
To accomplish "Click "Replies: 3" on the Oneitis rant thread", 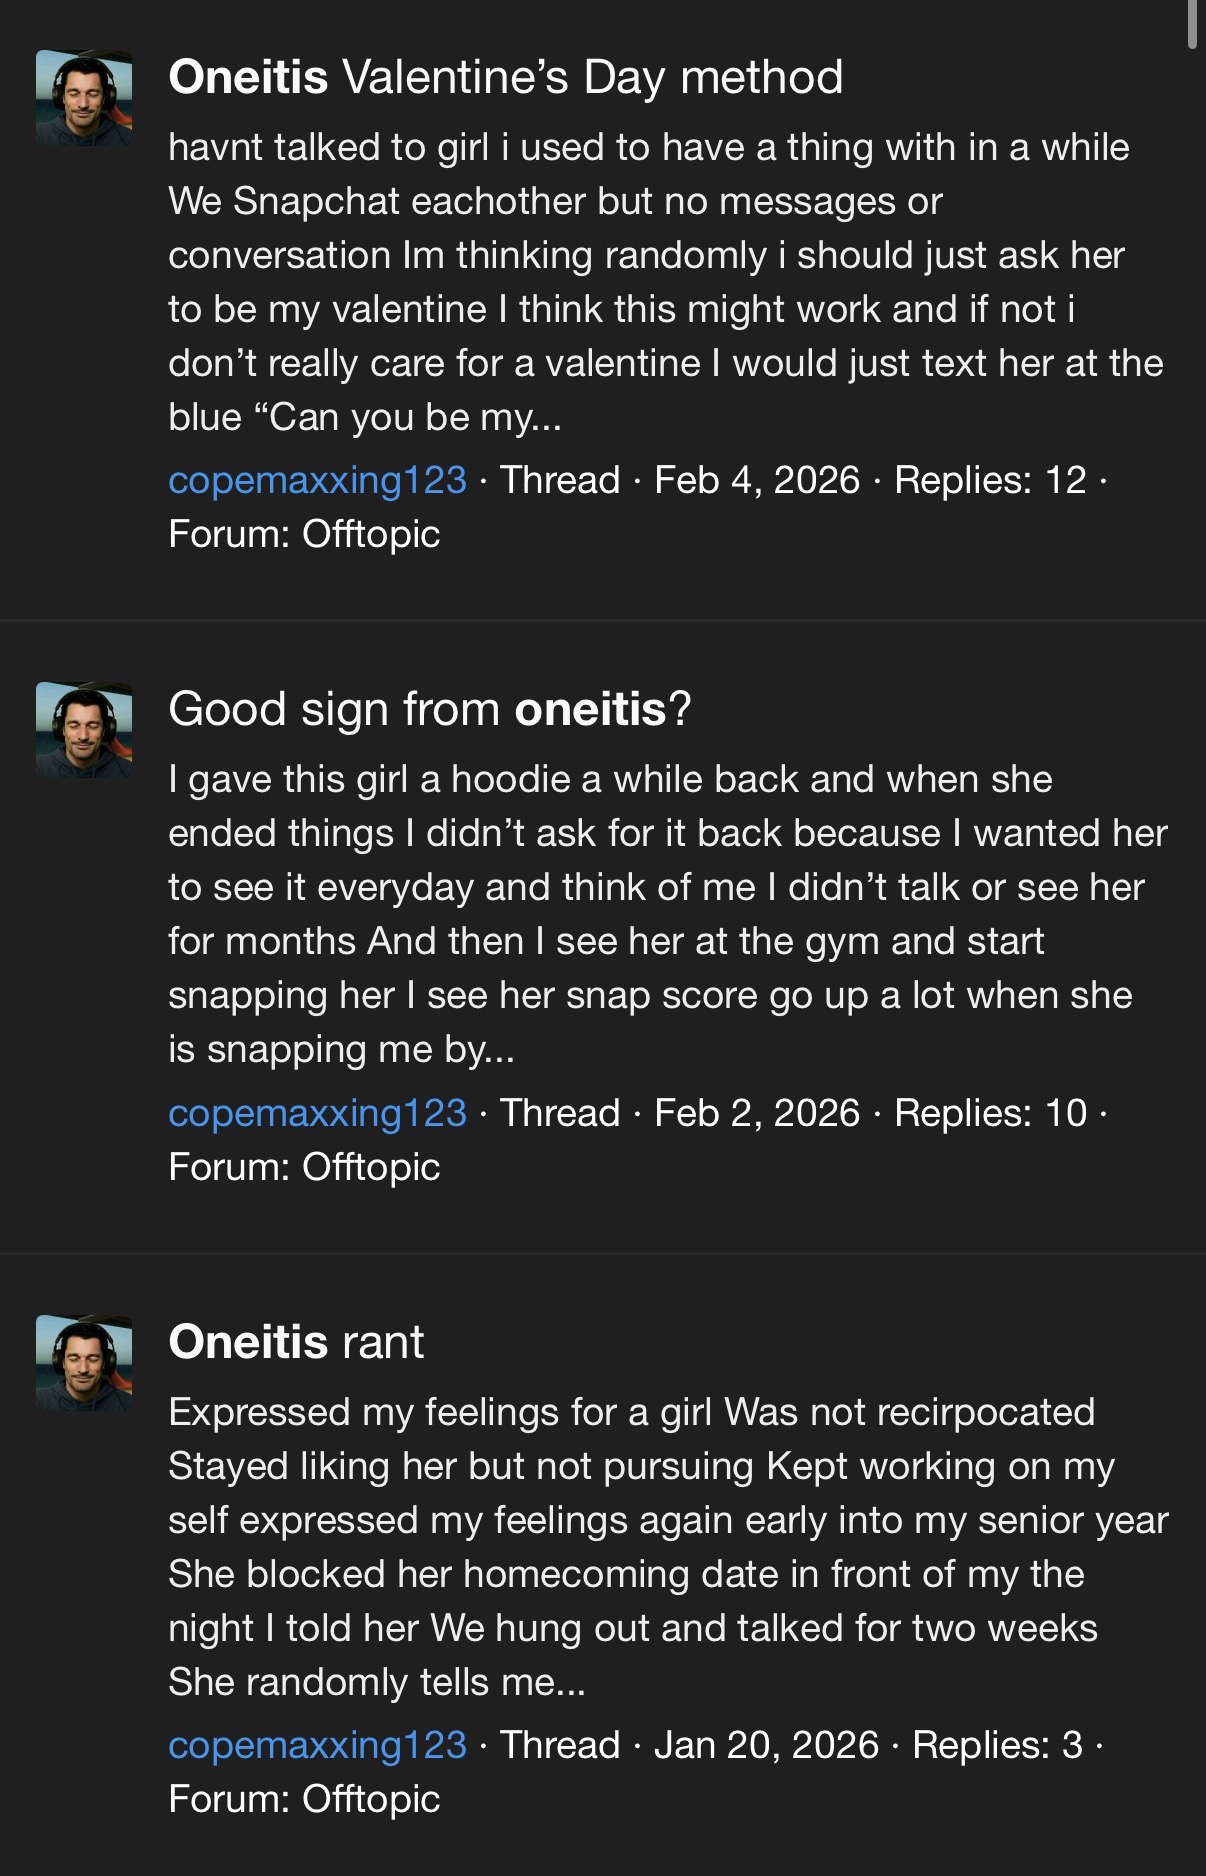I will click(x=997, y=1745).
